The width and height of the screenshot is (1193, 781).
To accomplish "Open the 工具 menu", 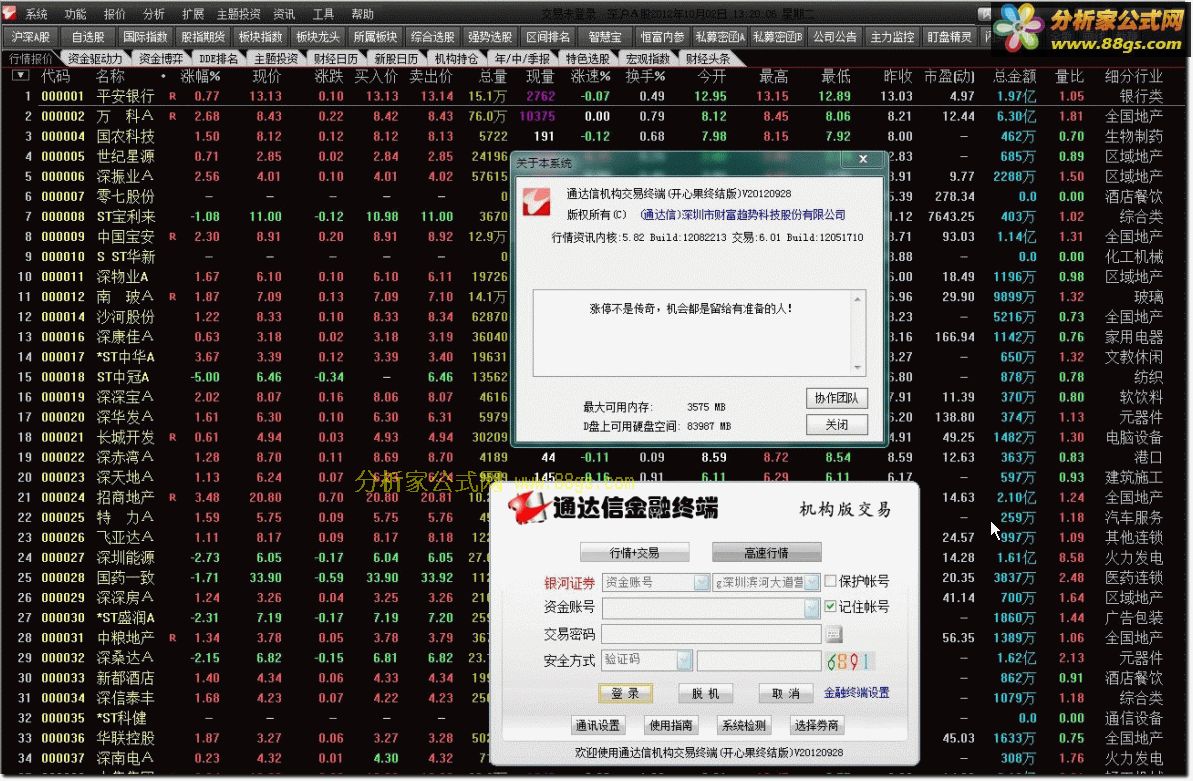I will click(x=323, y=14).
